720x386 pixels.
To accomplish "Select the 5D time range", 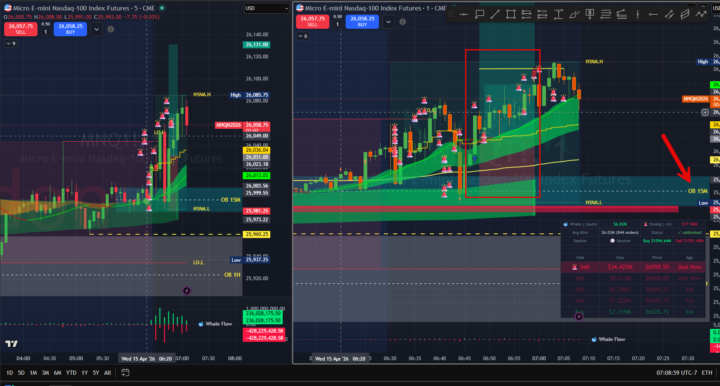I will coord(21,373).
